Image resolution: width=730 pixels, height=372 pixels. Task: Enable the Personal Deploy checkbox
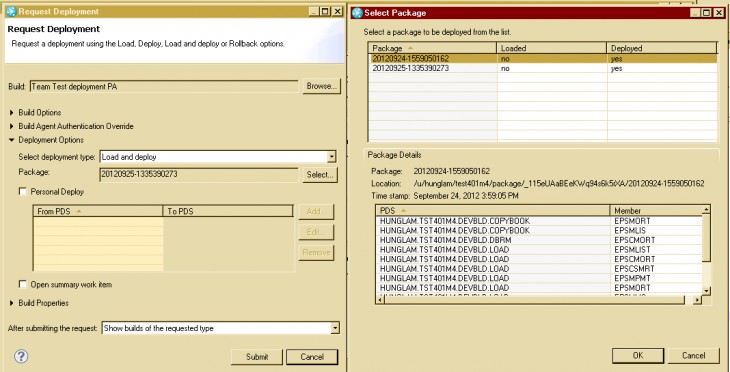point(22,191)
